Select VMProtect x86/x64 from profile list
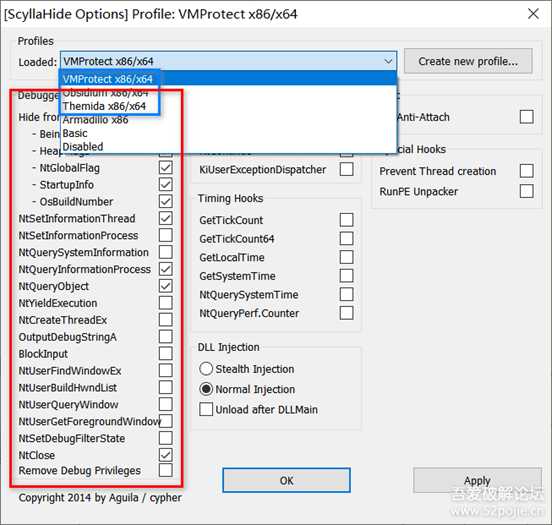This screenshot has height=525, width=552. (228, 79)
